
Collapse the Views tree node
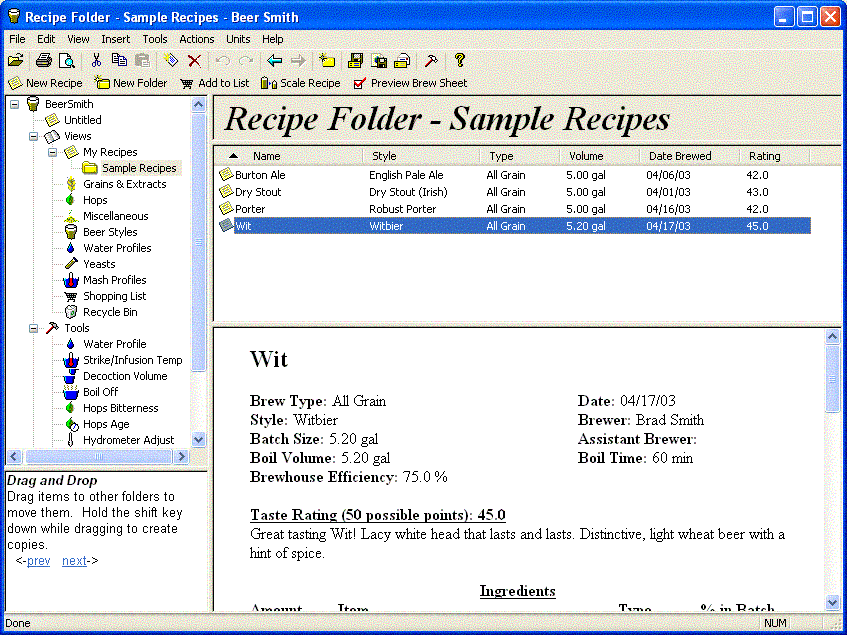coord(33,136)
